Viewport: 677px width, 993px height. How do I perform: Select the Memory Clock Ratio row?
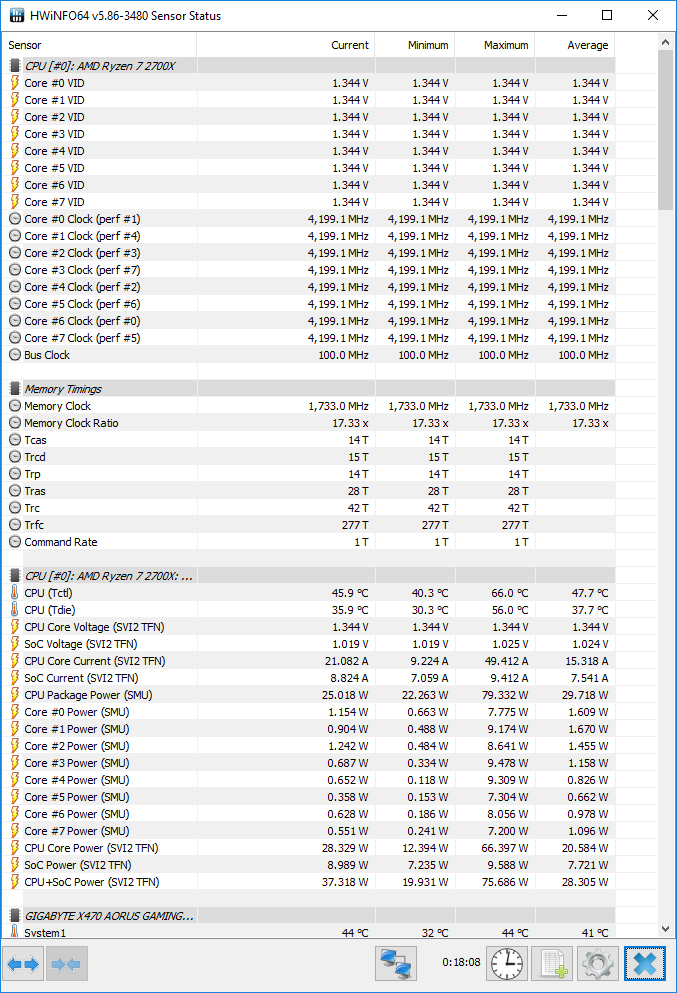[308, 423]
